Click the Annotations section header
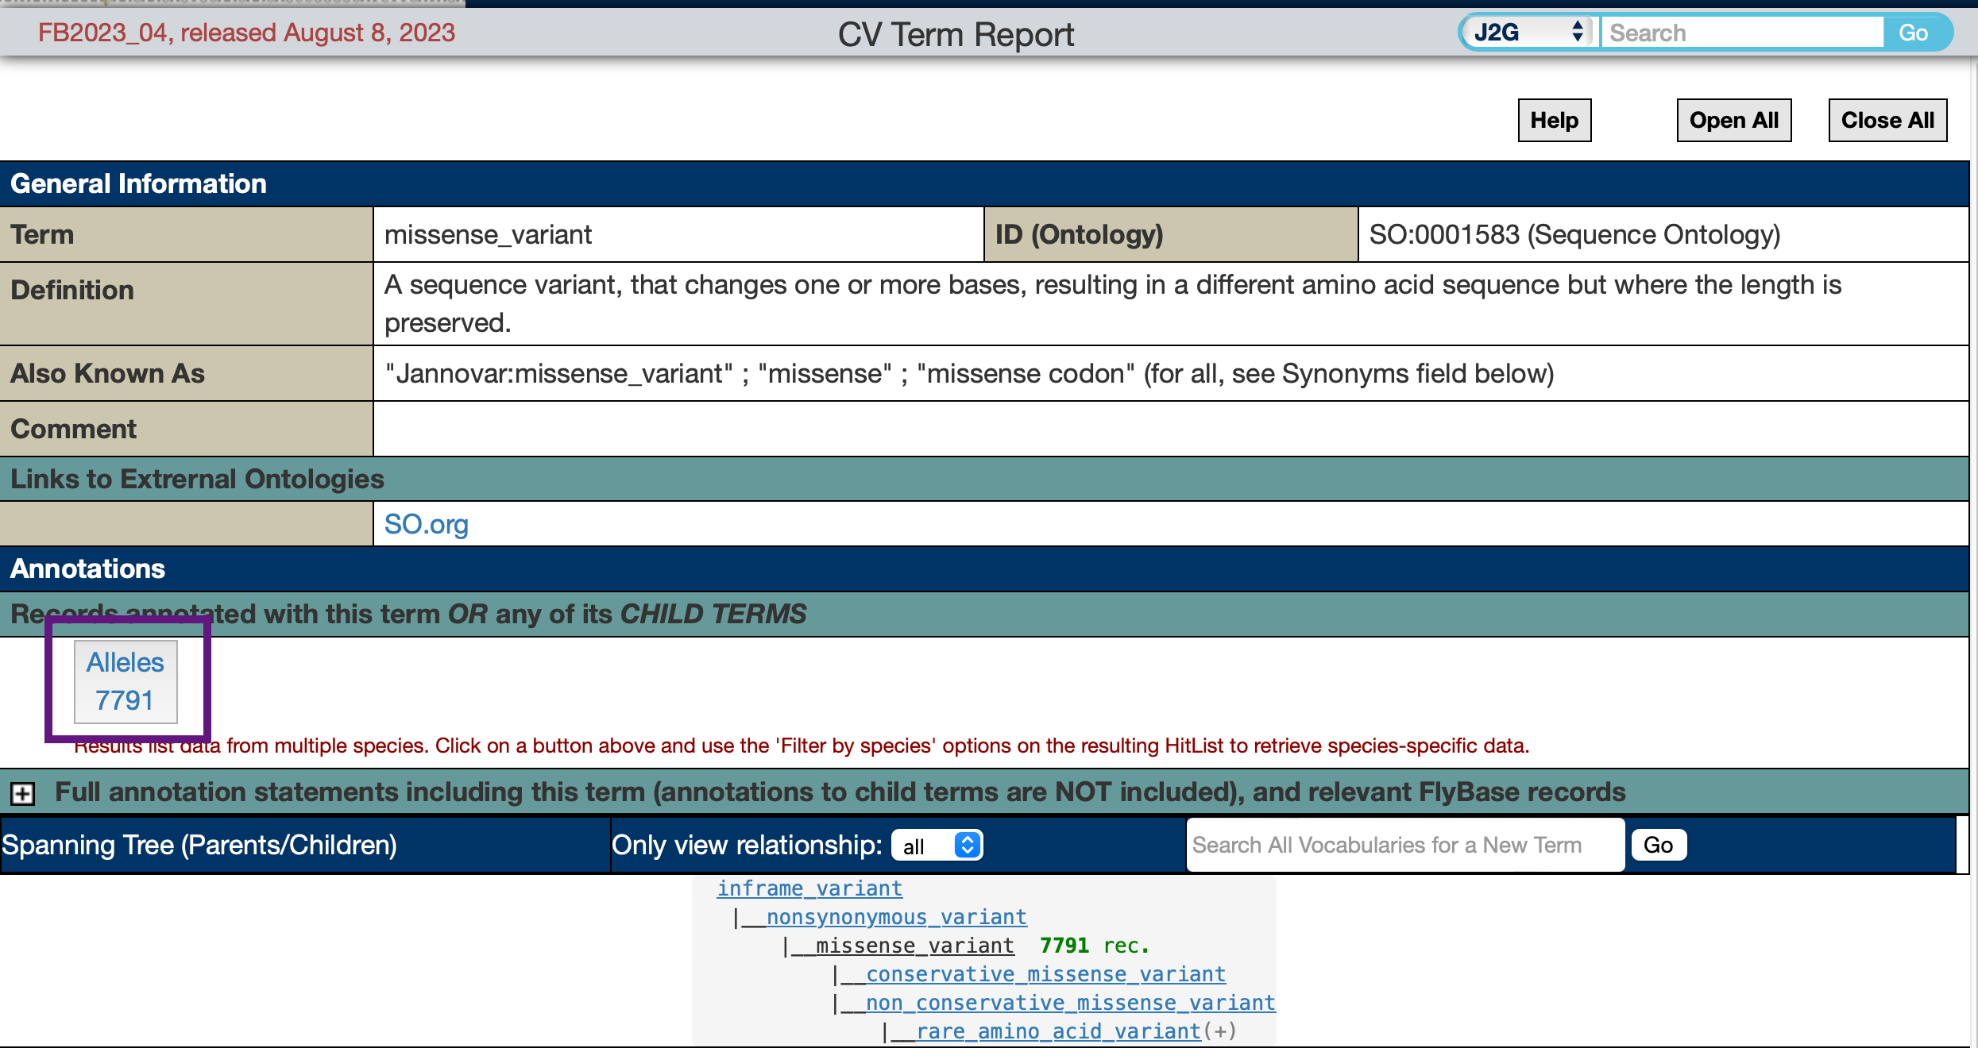Viewport: 1978px width, 1048px height. 88,569
